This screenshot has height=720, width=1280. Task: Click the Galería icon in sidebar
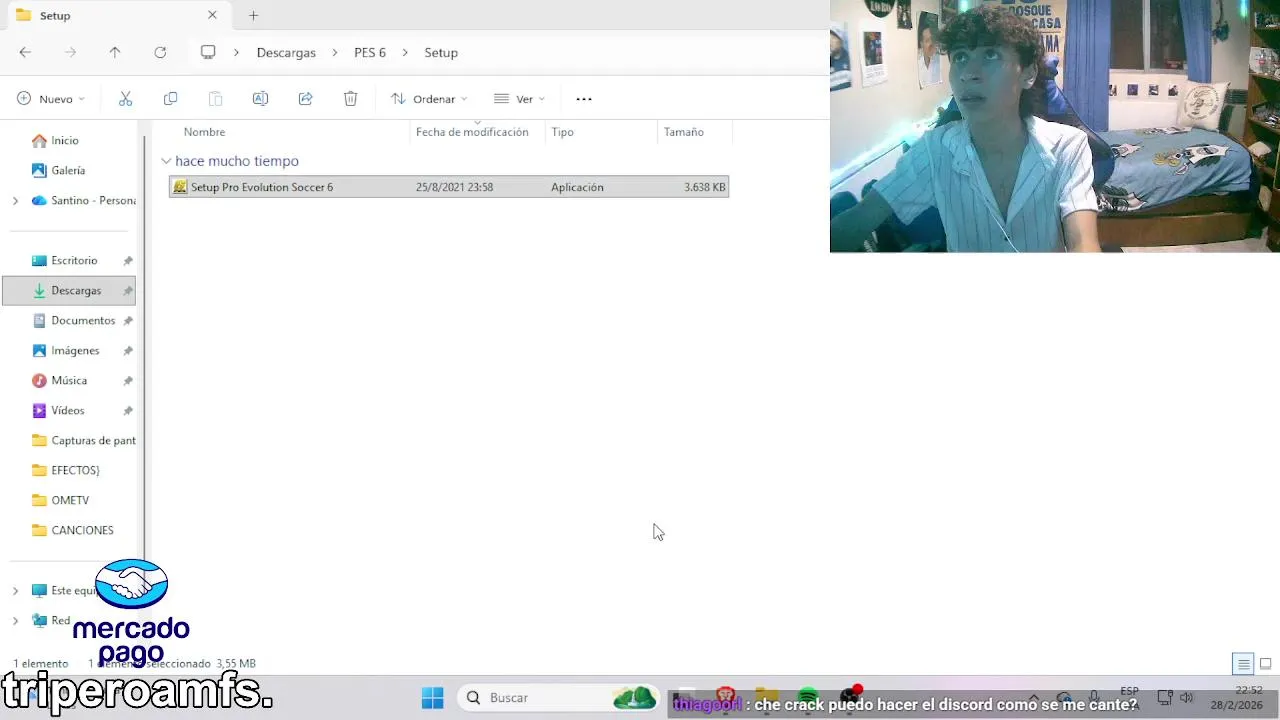[39, 170]
